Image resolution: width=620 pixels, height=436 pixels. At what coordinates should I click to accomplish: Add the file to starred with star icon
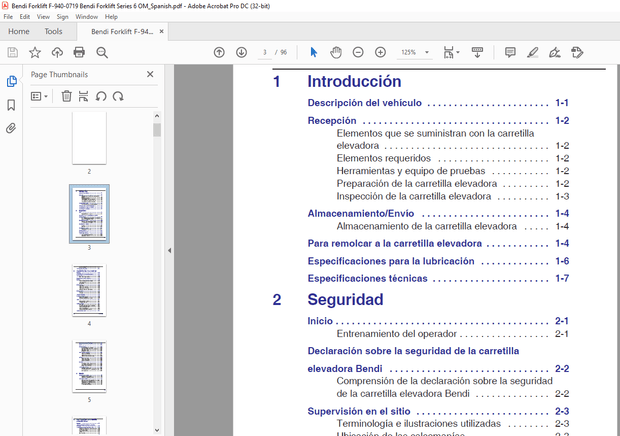[35, 52]
